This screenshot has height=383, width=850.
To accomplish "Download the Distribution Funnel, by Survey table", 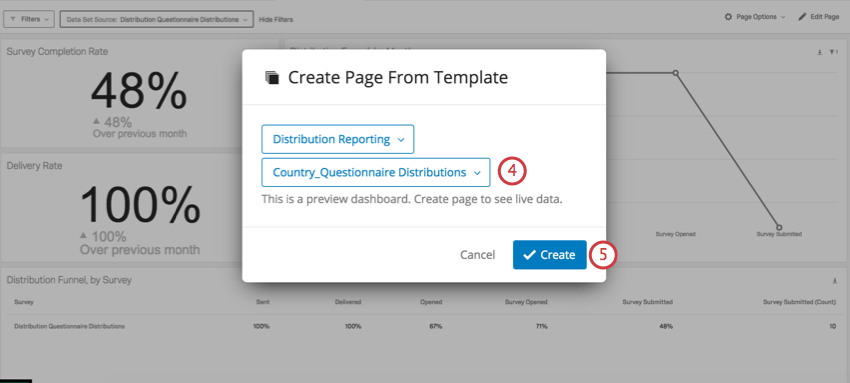I will coord(835,281).
